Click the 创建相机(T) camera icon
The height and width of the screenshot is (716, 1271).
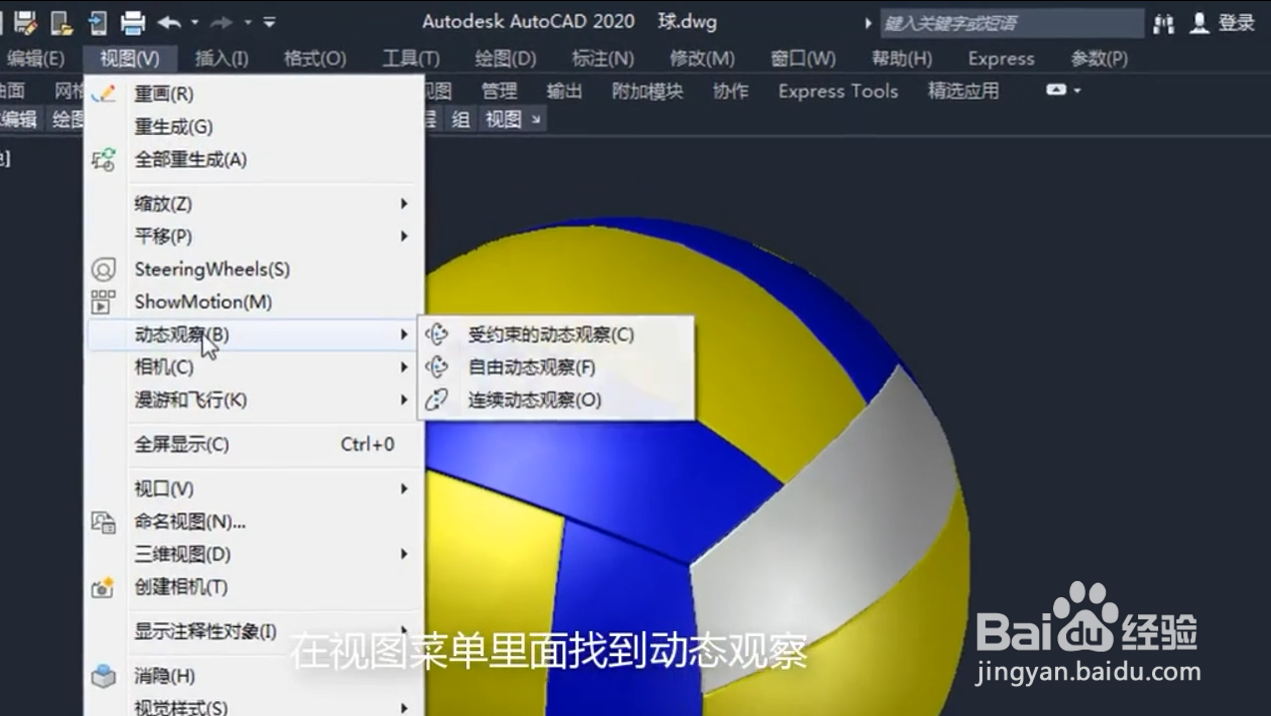104,588
